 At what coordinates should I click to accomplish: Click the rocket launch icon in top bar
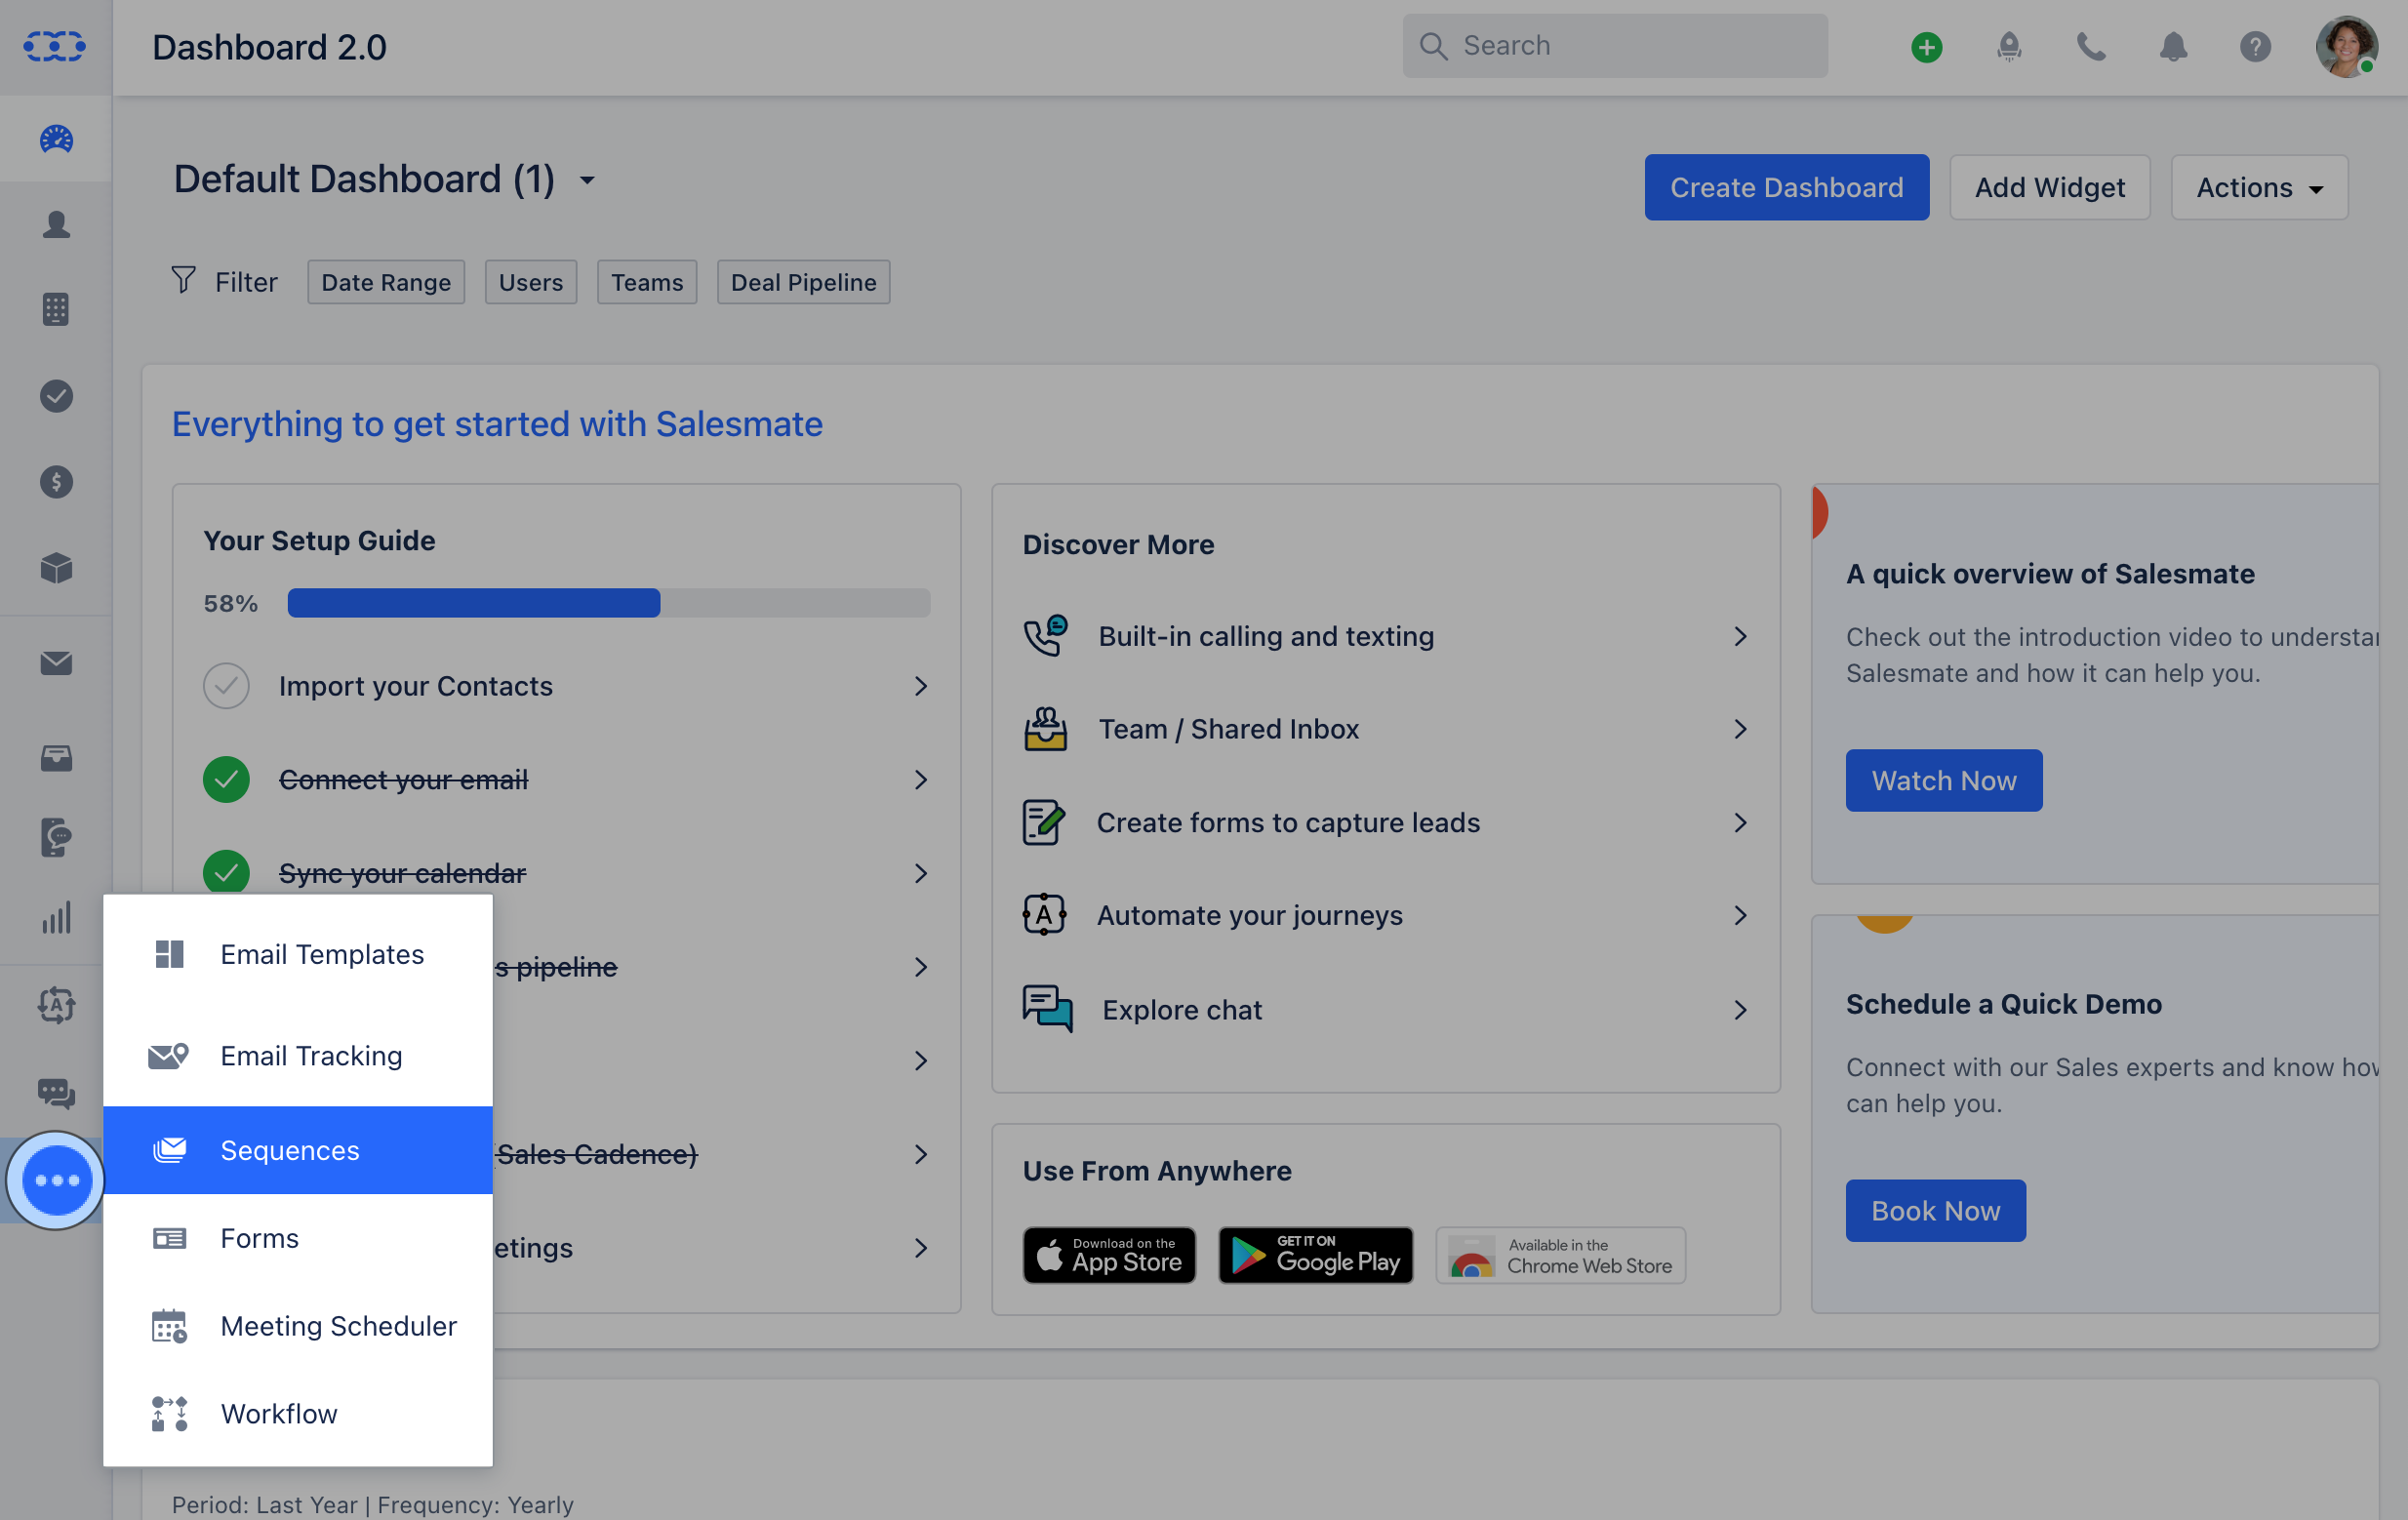(x=2010, y=46)
